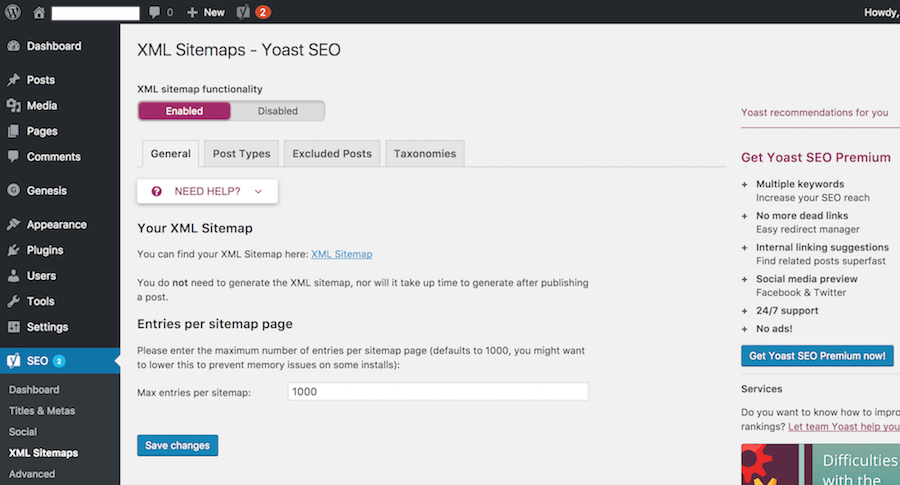This screenshot has width=900, height=485.
Task: Click the Difficulties banner thumbnail
Action: point(820,464)
